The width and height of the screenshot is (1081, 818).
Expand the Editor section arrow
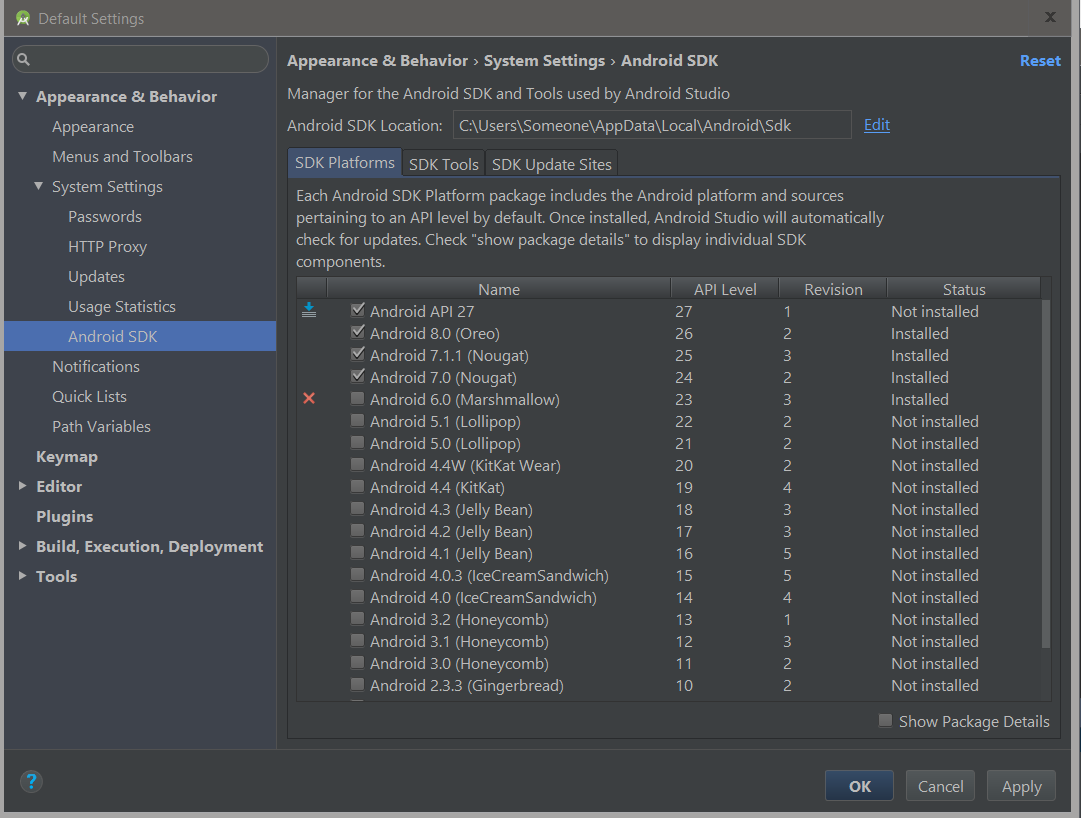pos(23,486)
